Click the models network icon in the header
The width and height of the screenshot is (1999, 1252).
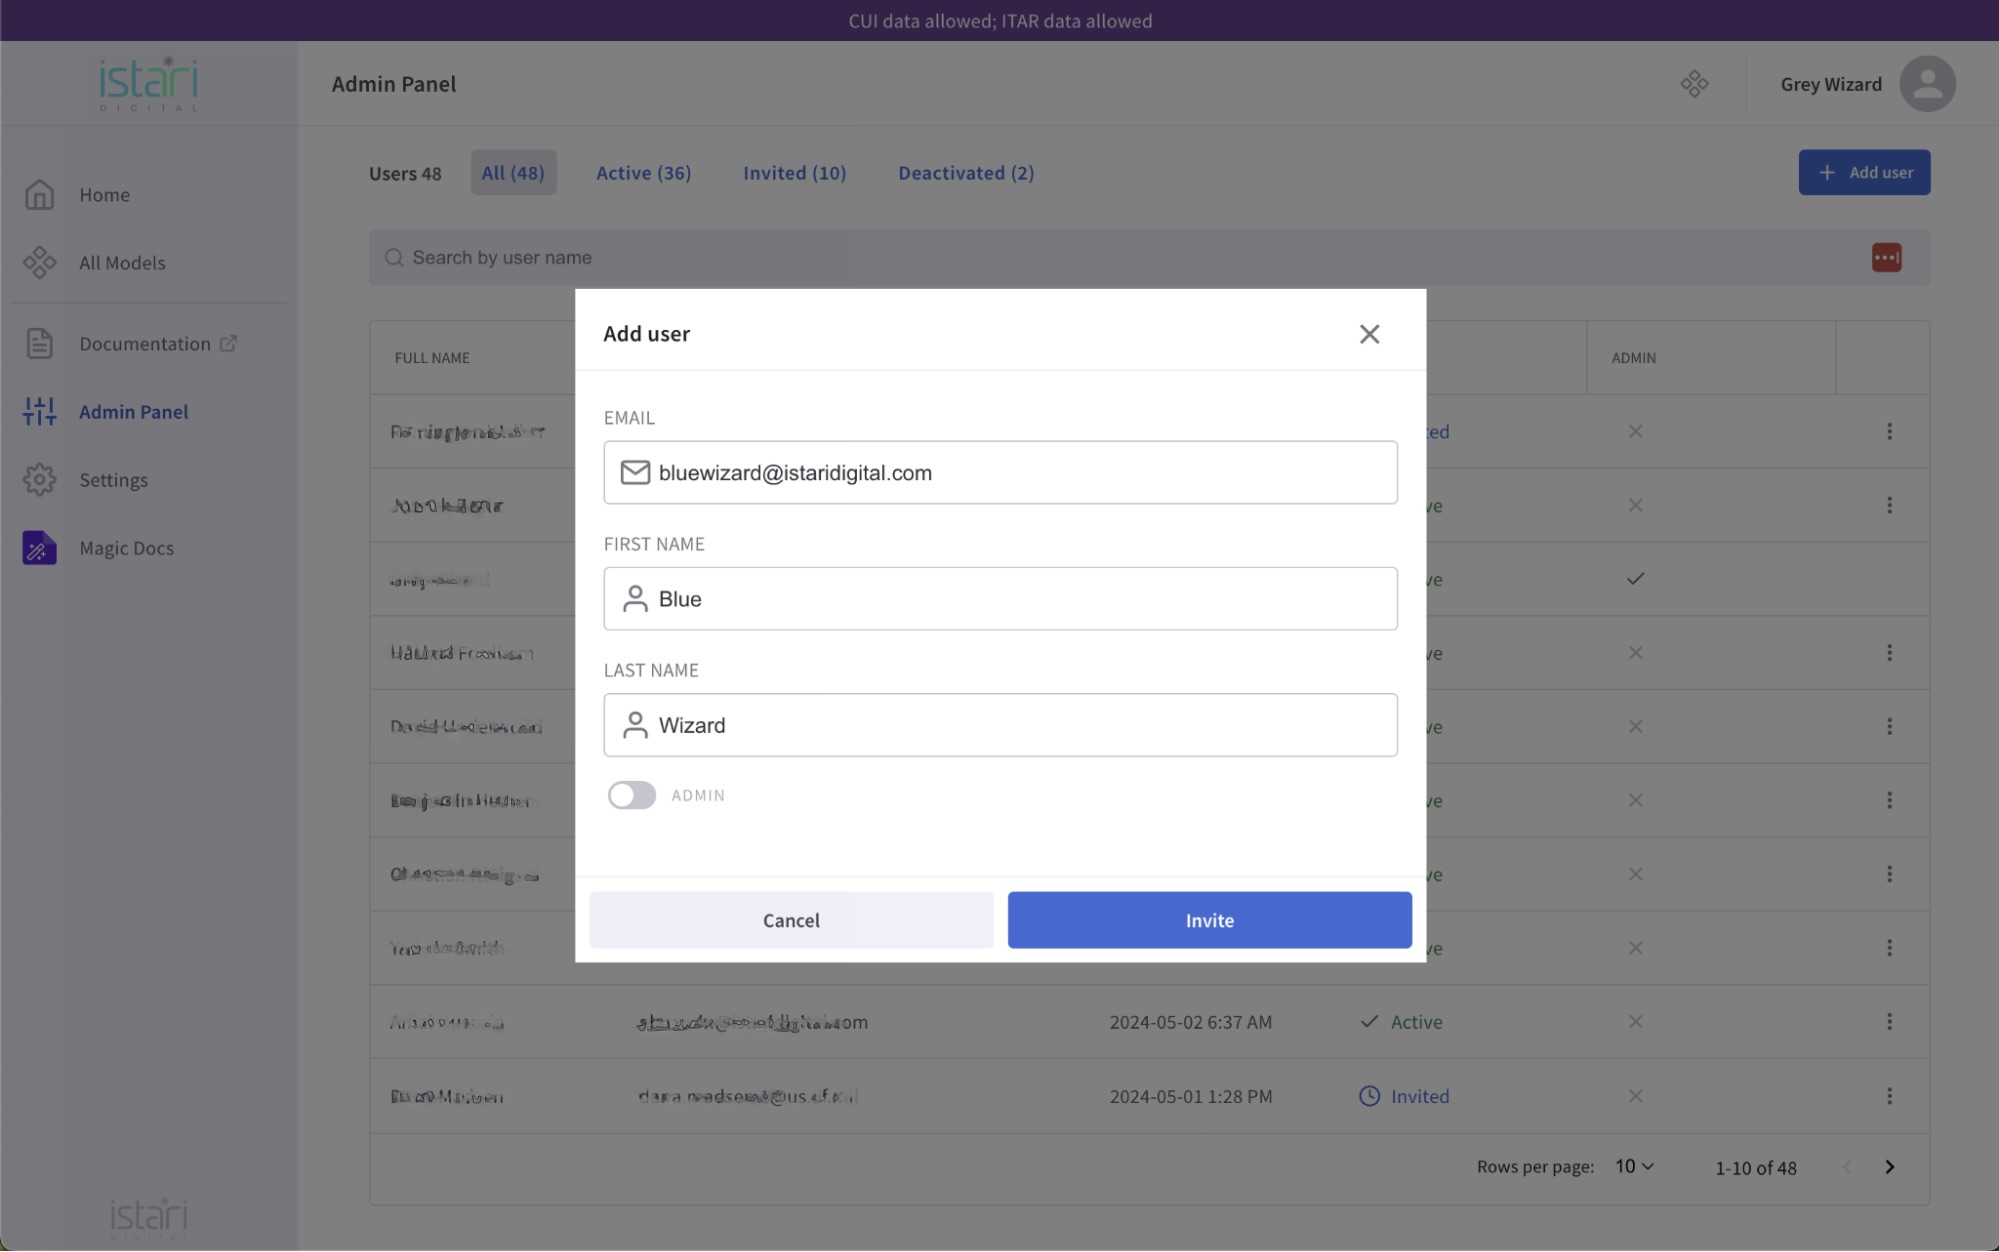[1694, 84]
